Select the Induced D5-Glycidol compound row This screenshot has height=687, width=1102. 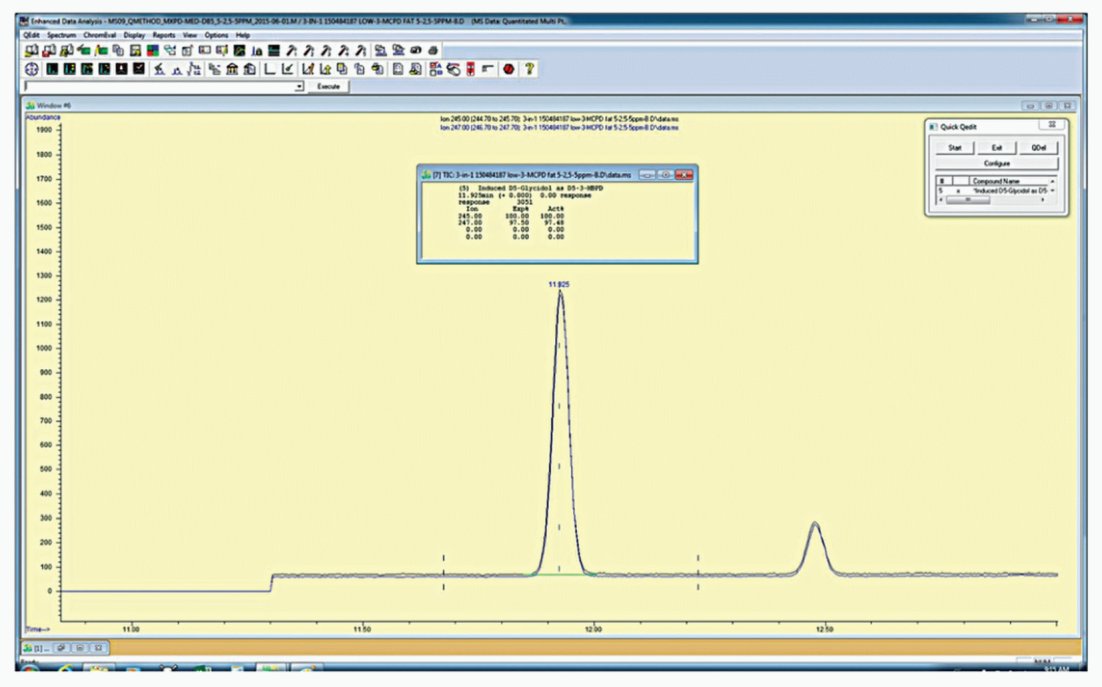(x=994, y=190)
